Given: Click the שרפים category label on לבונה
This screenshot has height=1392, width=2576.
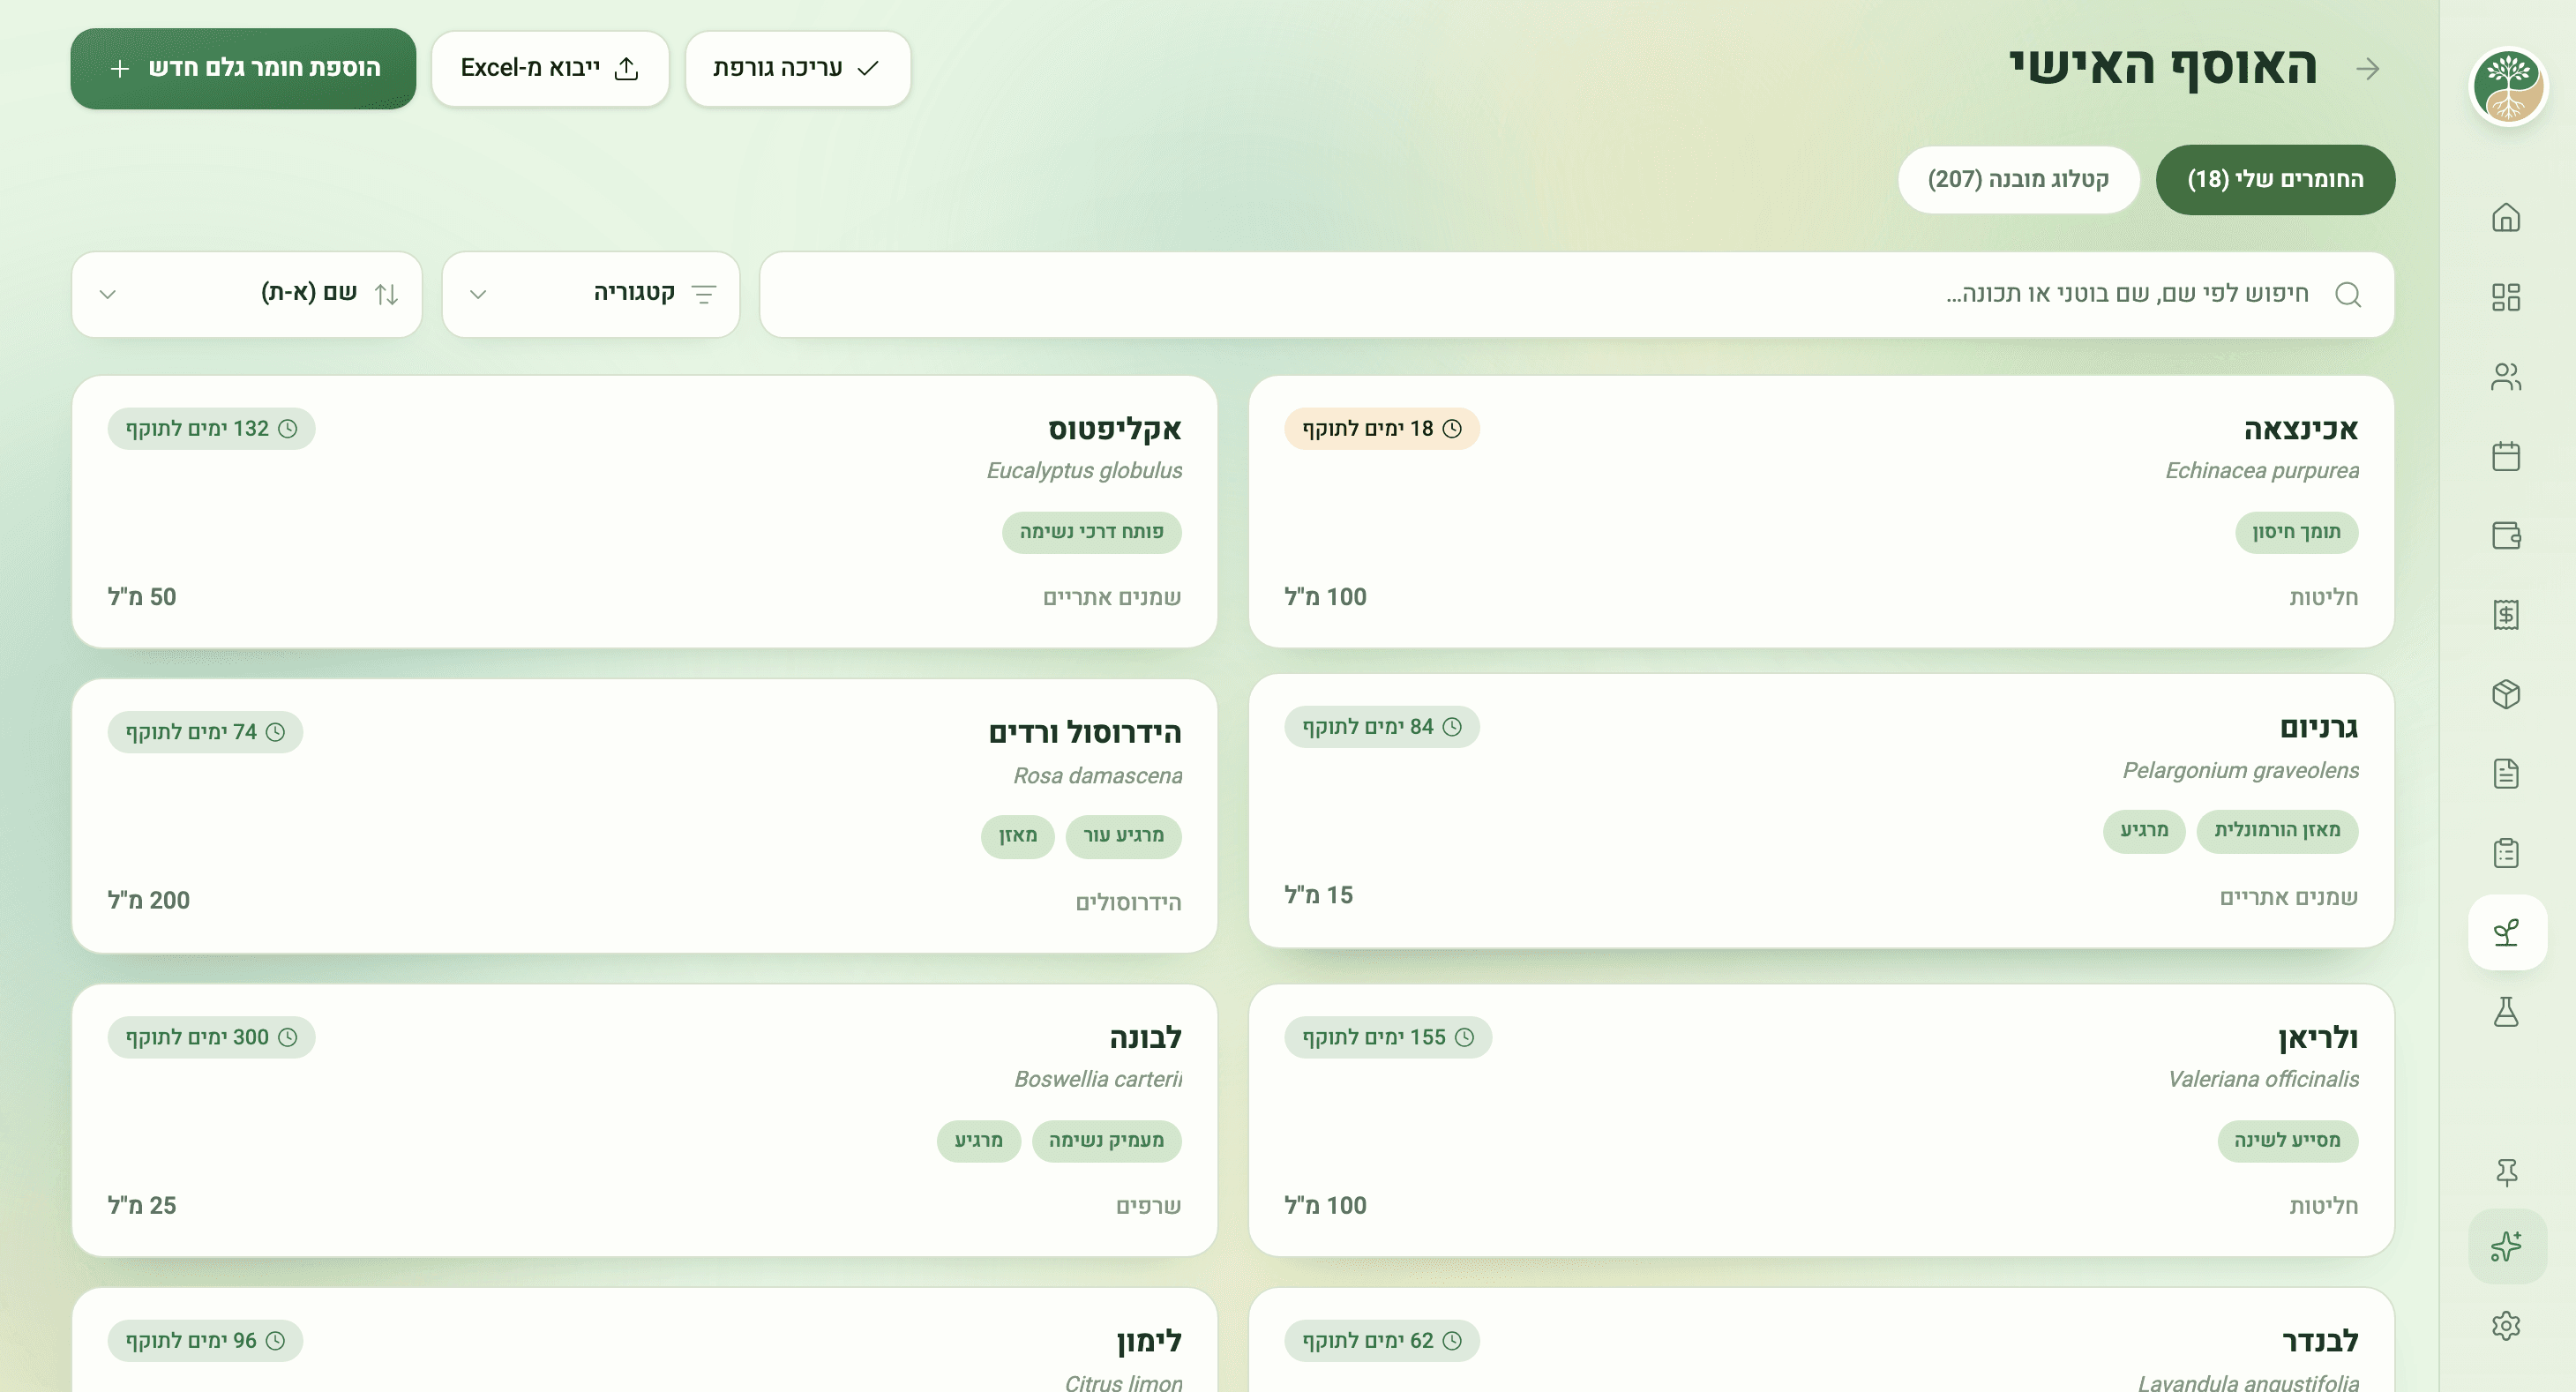Looking at the screenshot, I should tap(1149, 1206).
